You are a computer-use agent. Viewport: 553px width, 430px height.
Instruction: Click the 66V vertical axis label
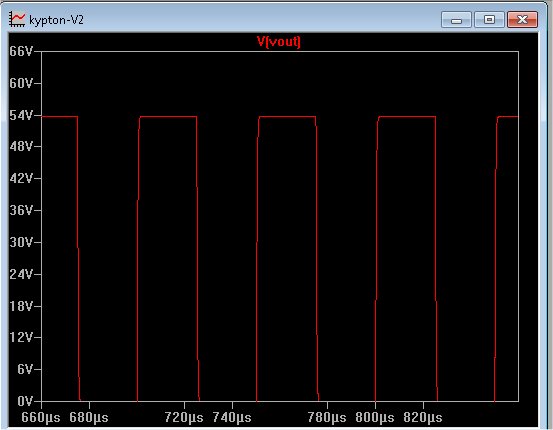click(x=21, y=52)
